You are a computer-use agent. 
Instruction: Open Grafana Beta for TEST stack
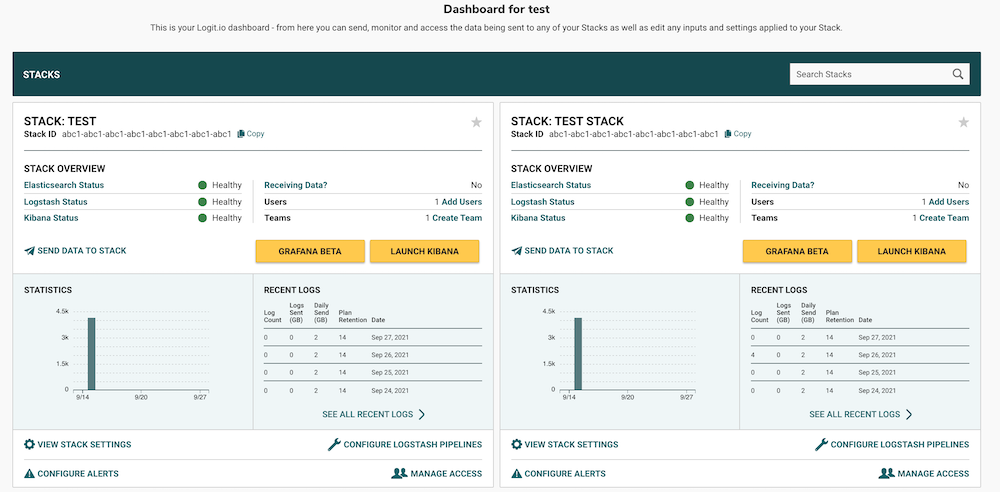point(310,251)
